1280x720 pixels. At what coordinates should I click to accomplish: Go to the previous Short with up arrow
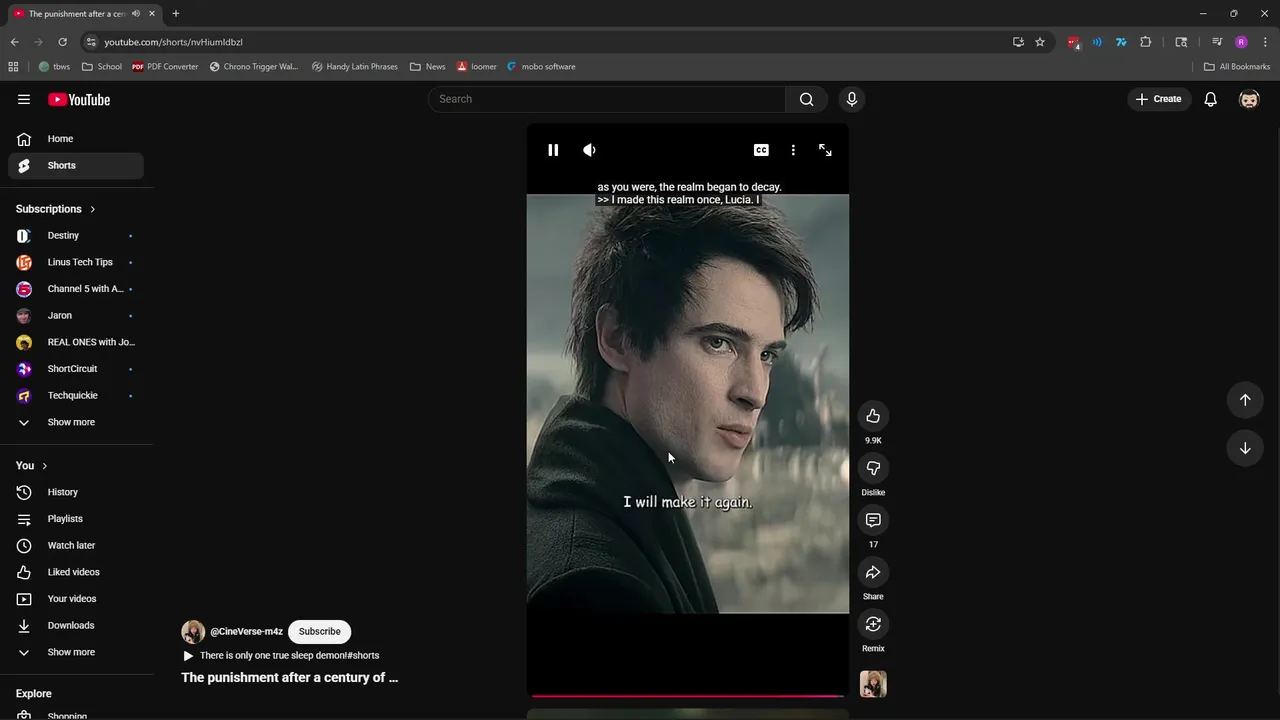tap(1245, 400)
